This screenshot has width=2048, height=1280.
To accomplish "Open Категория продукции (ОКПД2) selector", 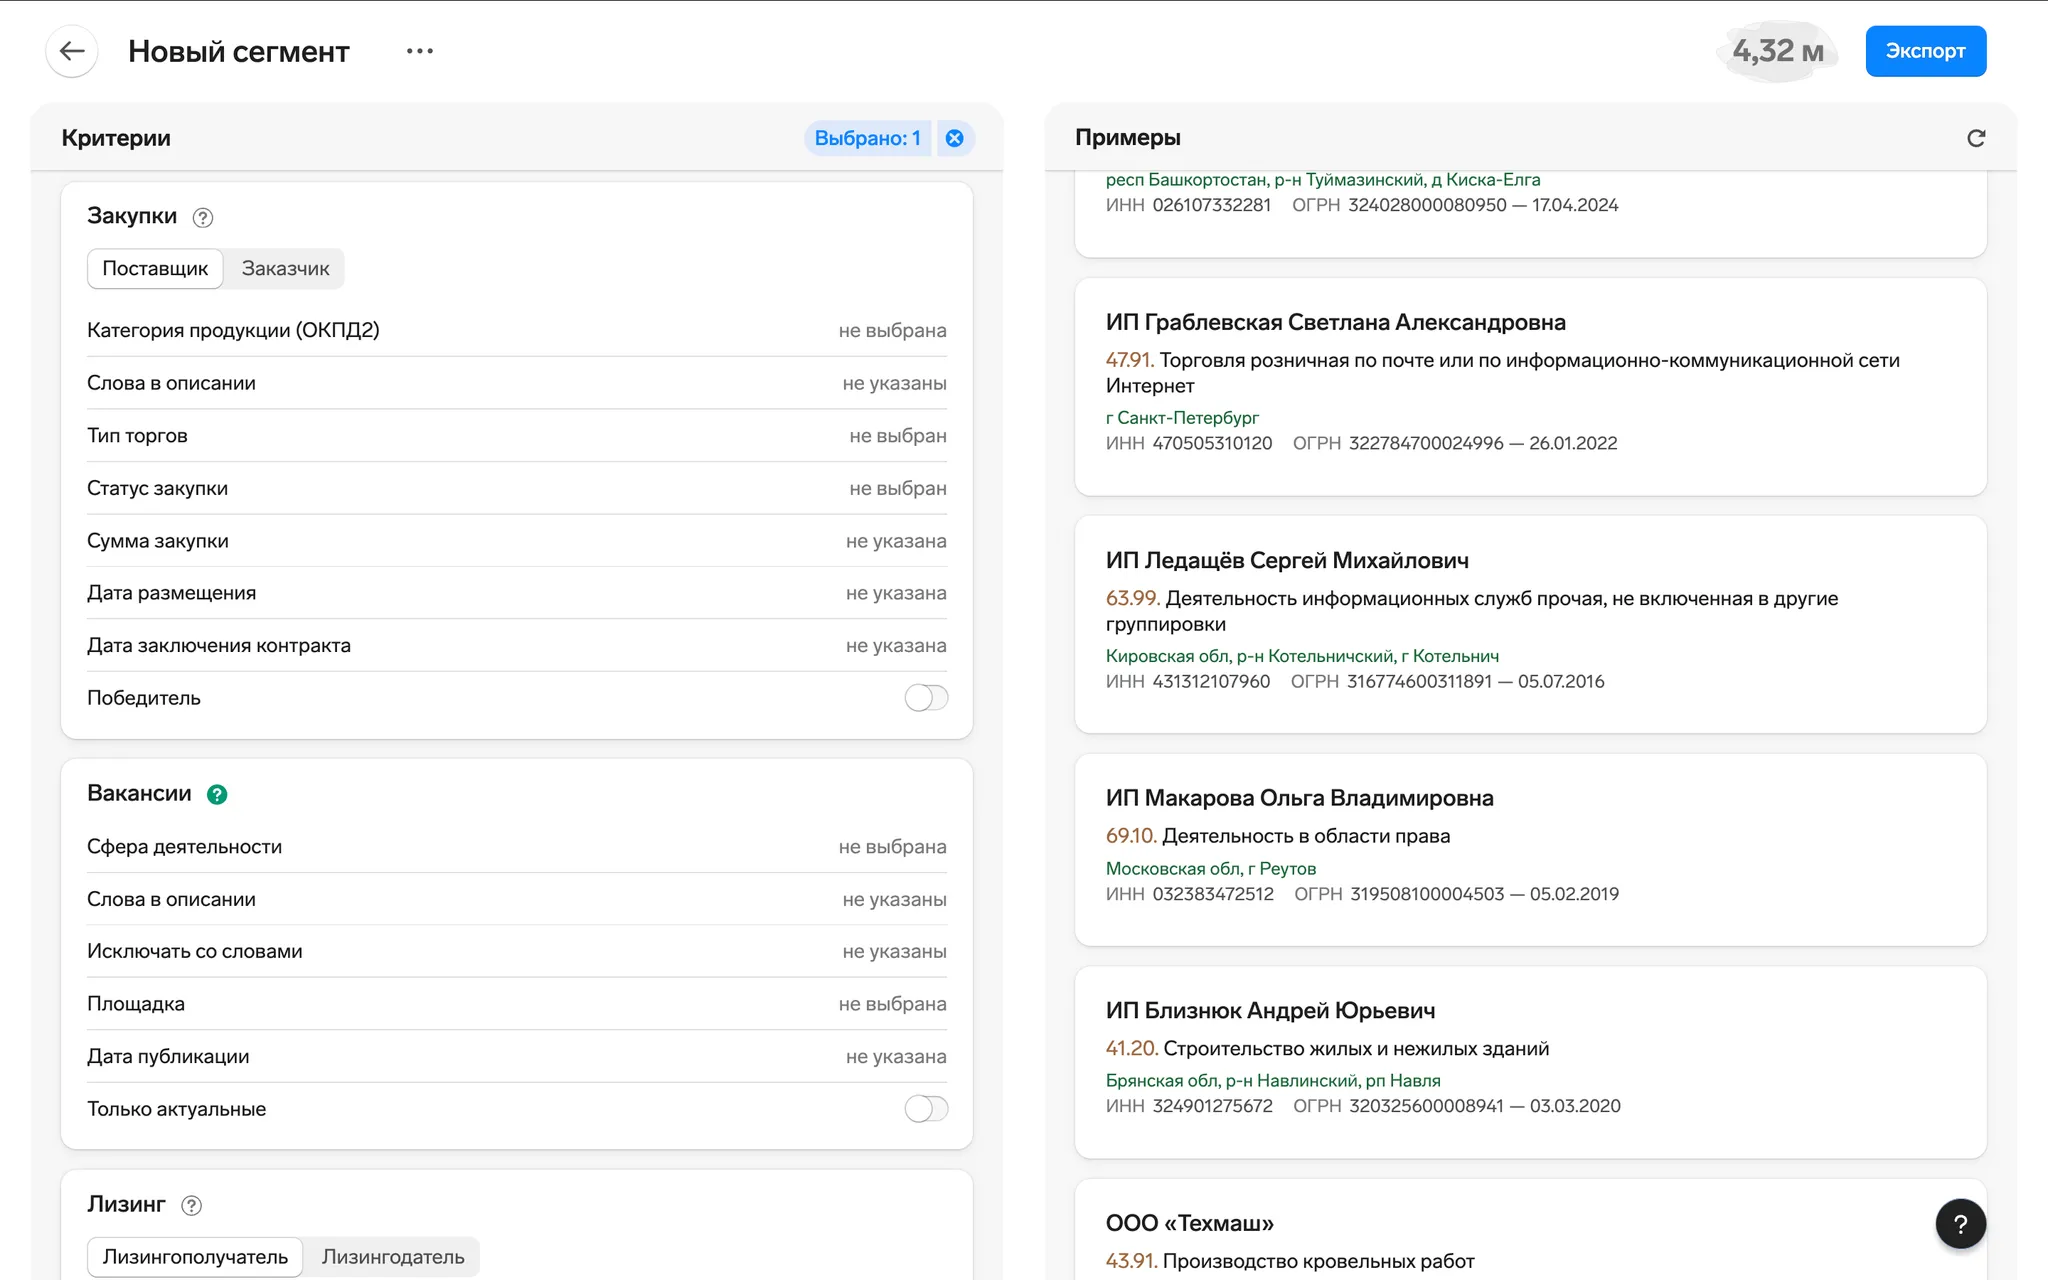I will coord(517,330).
